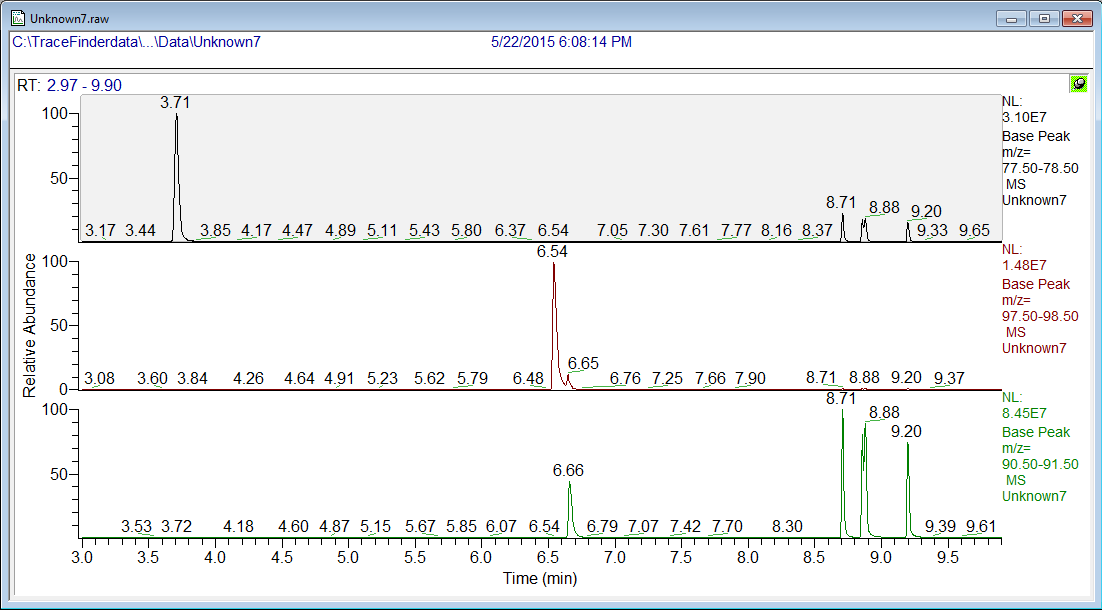The width and height of the screenshot is (1102, 610).
Task: Select the 3.71 peak in top chromatogram
Action: [177, 170]
